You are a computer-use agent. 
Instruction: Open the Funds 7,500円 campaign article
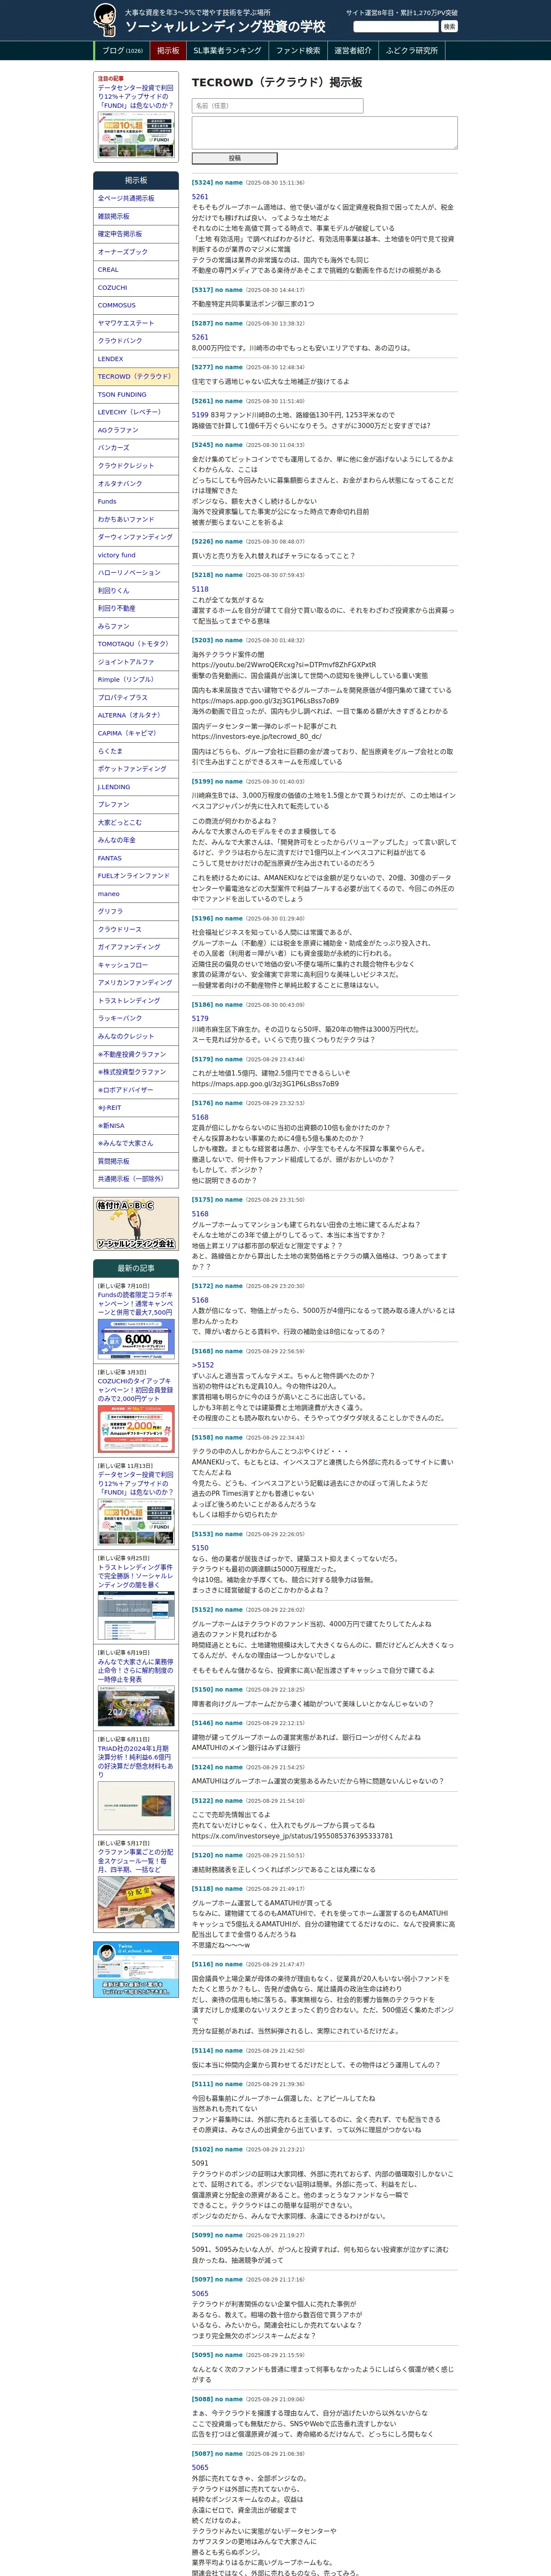[135, 1303]
